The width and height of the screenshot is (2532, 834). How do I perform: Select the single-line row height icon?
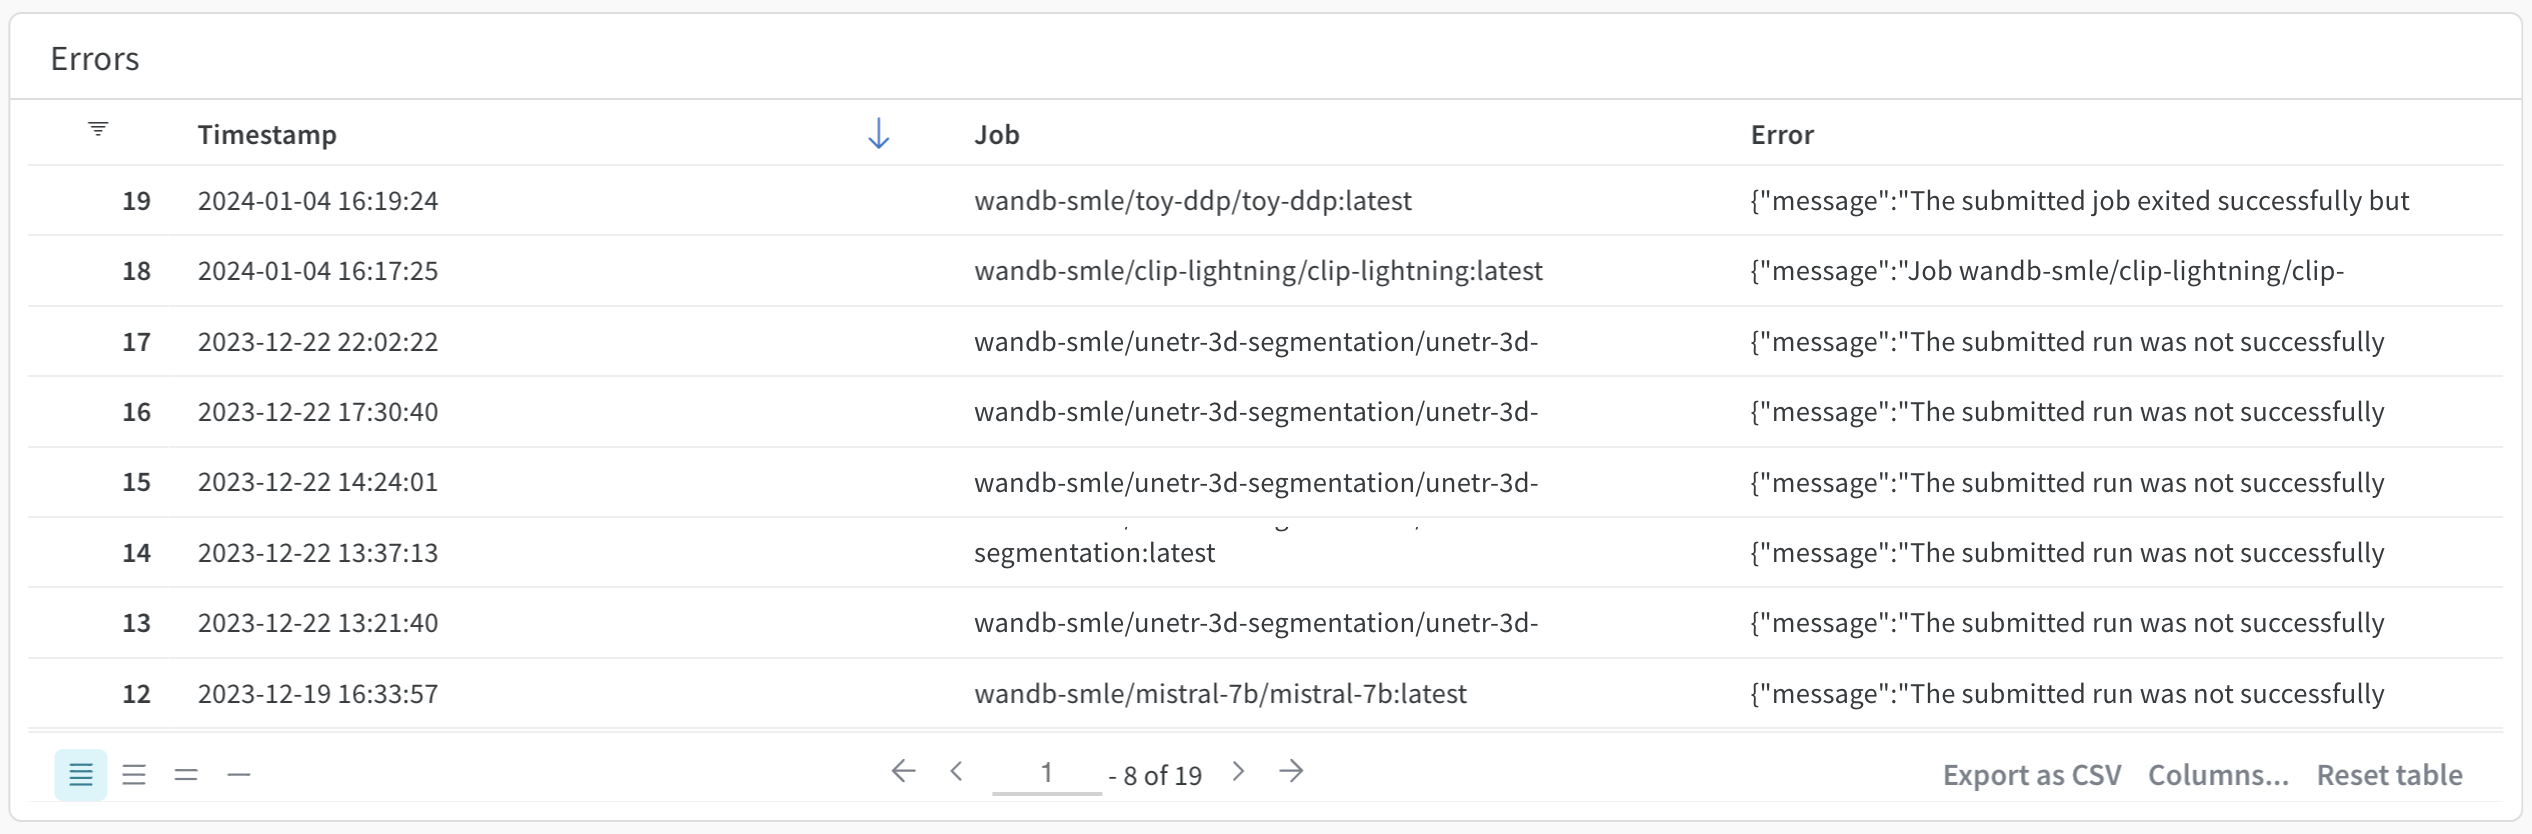(239, 774)
